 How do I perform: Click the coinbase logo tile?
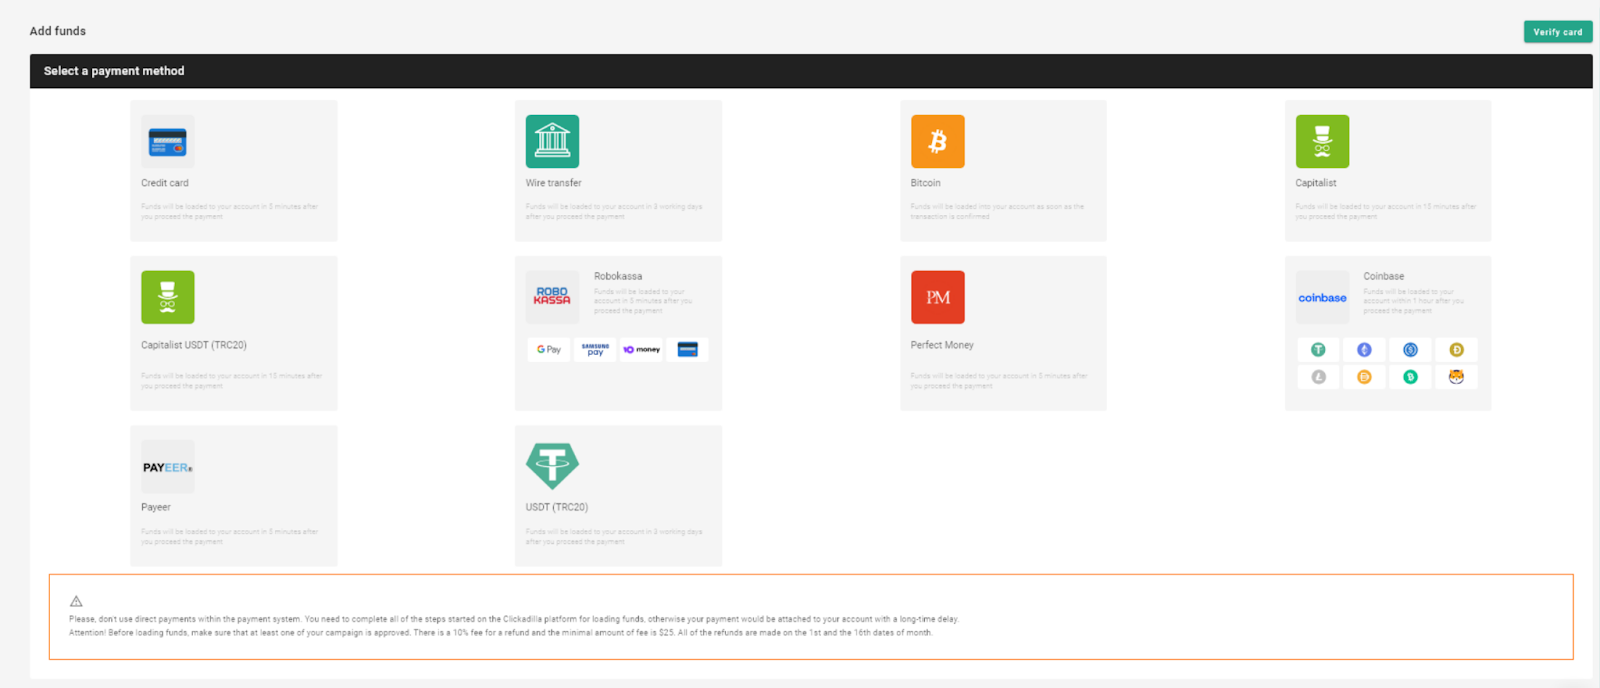tap(1322, 297)
